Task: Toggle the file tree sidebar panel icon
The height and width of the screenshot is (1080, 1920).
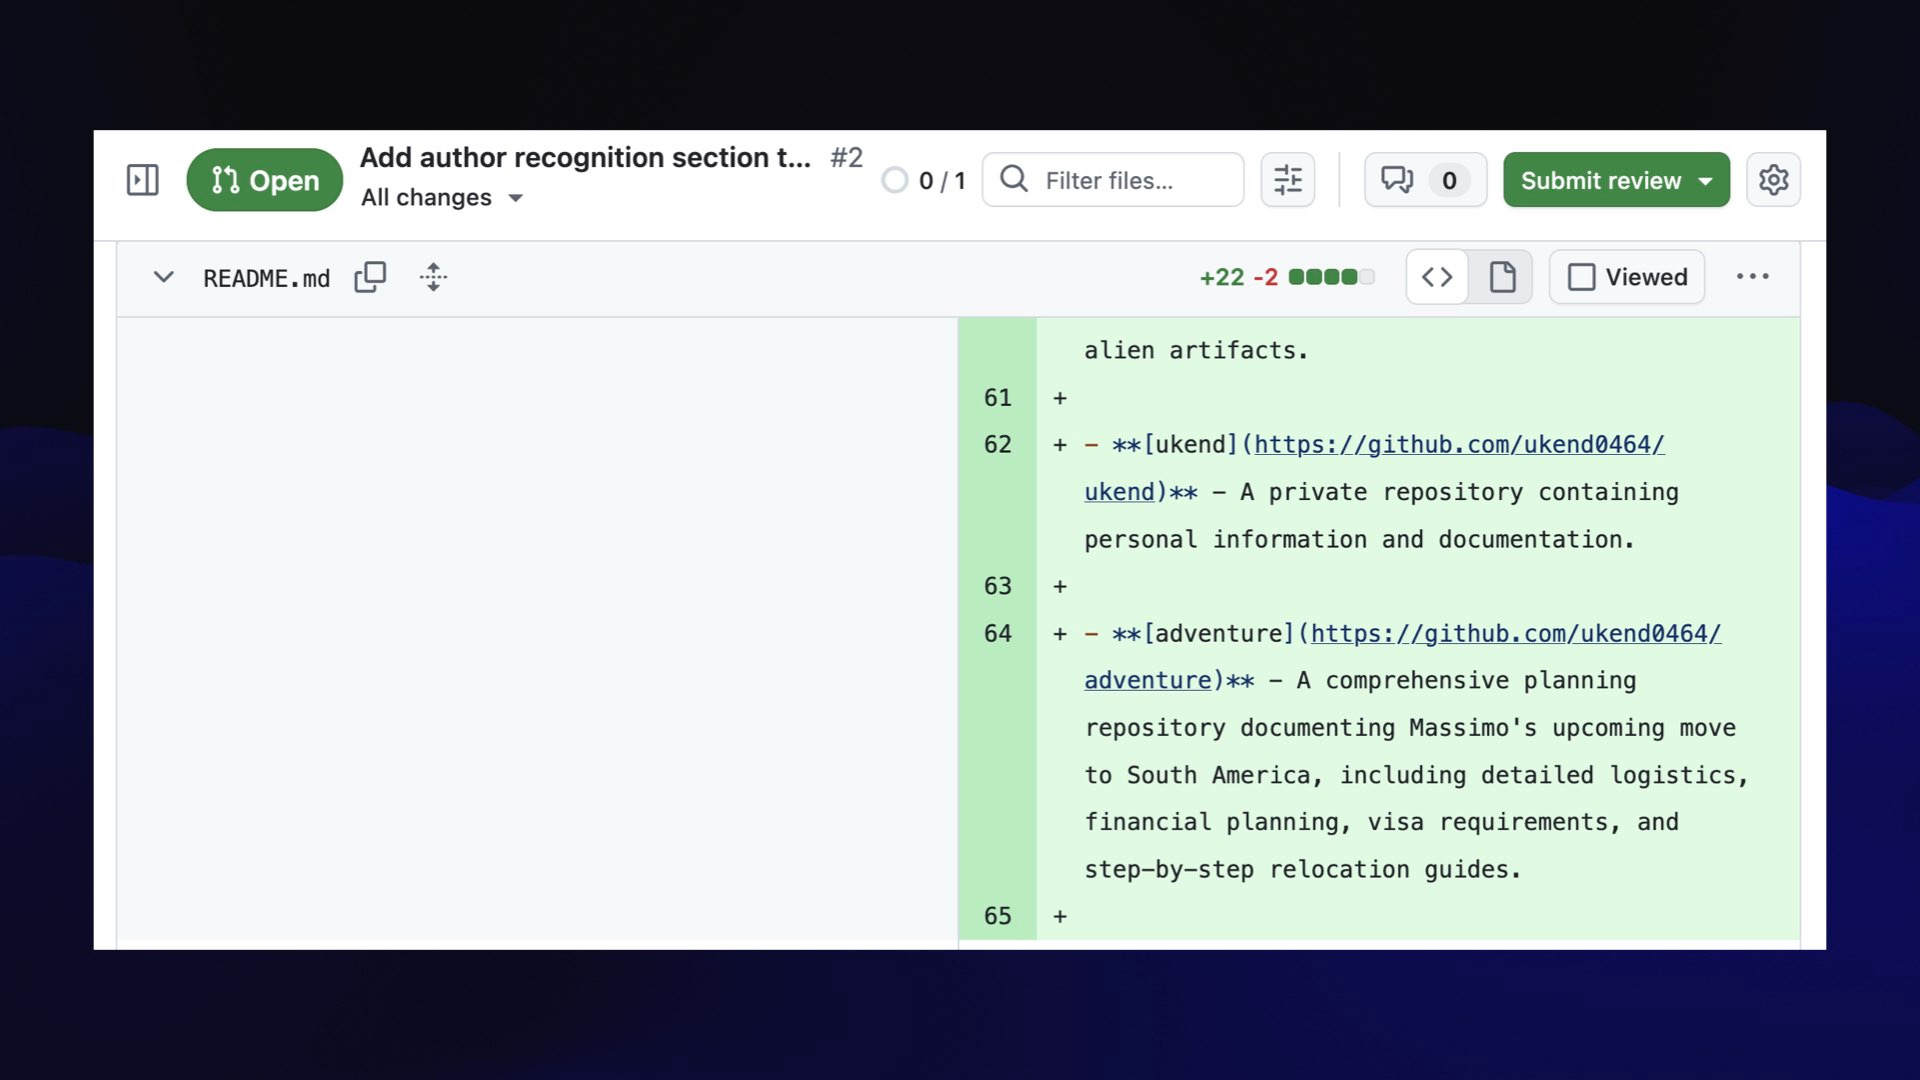Action: (142, 180)
